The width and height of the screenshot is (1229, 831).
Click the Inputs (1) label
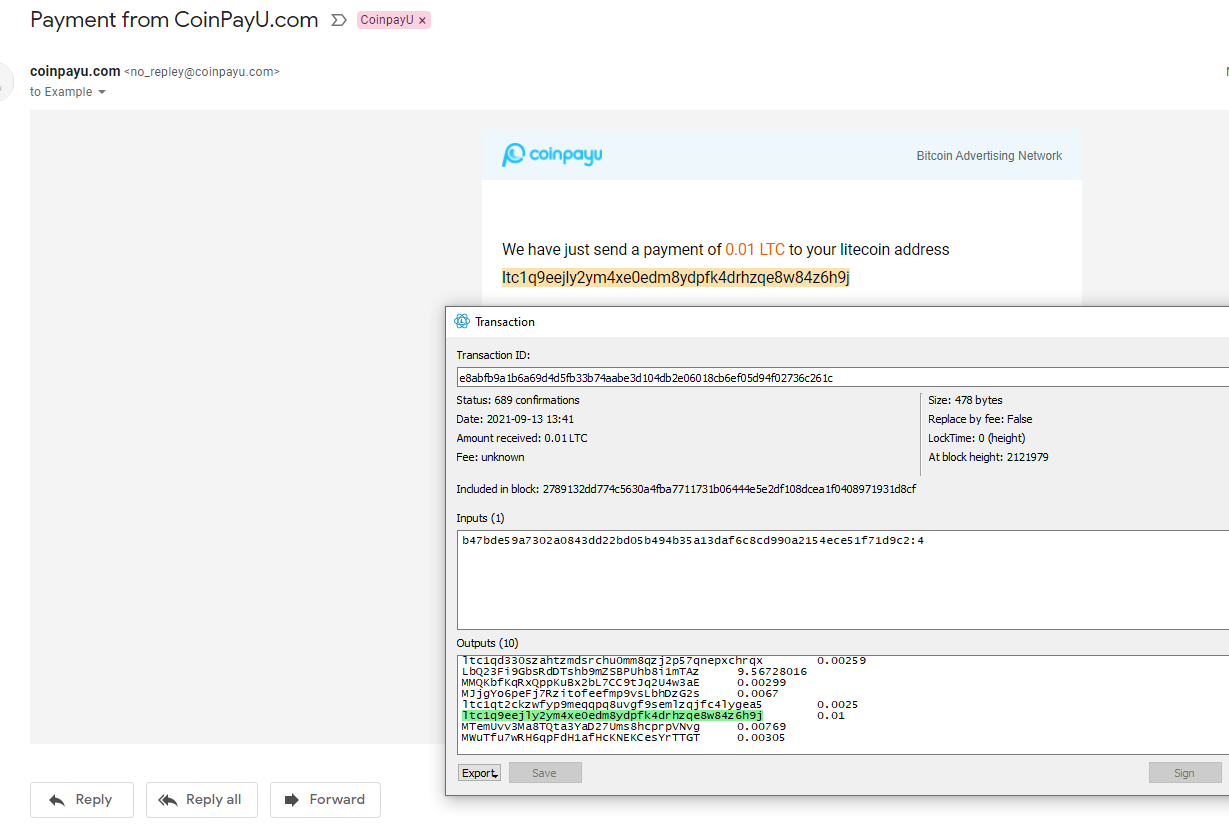pyautogui.click(x=481, y=518)
